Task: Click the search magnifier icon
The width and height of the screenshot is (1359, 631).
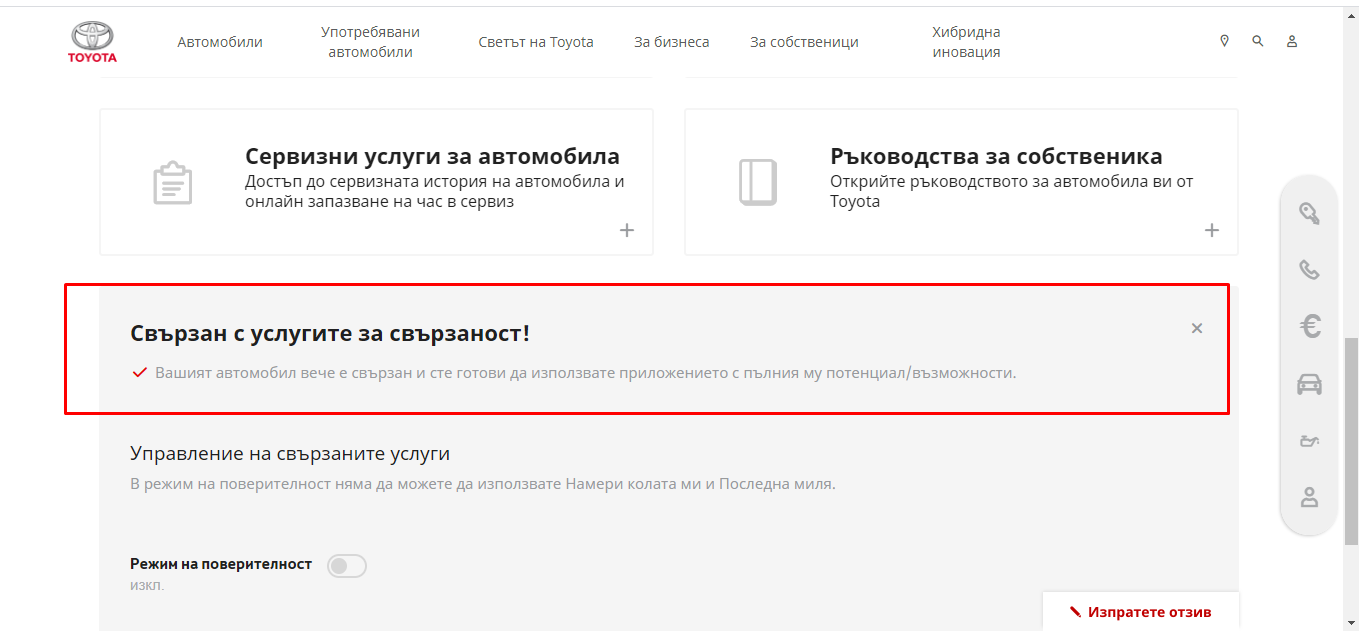Action: [1257, 41]
